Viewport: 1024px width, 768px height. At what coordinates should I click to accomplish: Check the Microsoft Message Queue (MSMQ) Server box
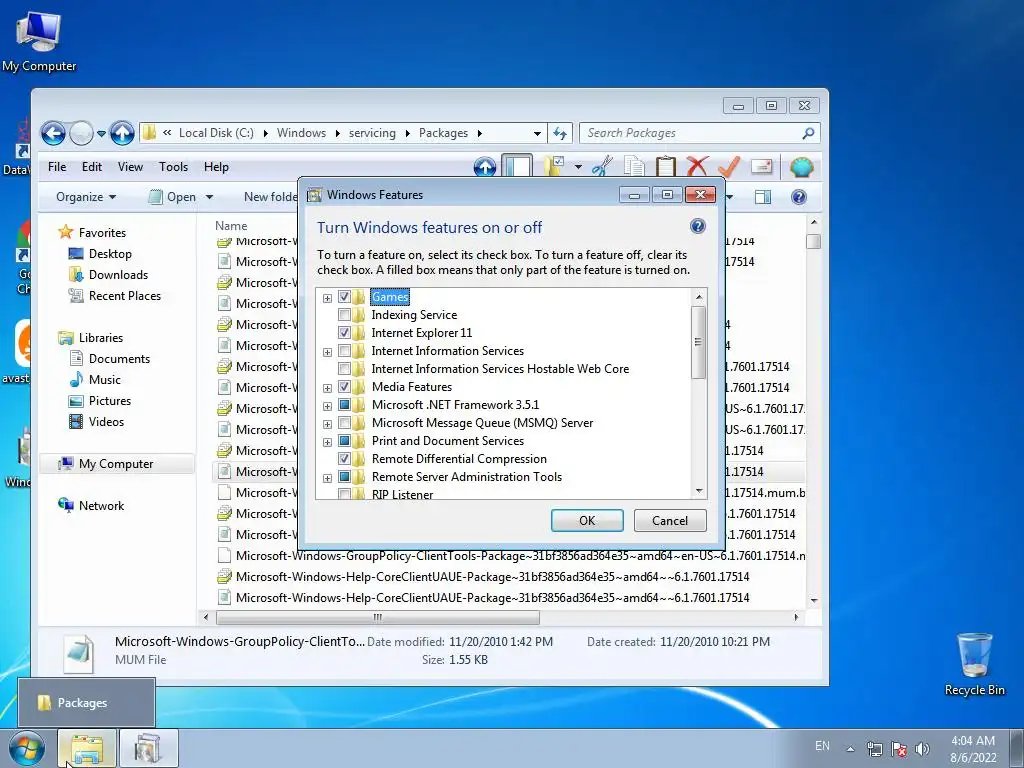[x=344, y=423]
